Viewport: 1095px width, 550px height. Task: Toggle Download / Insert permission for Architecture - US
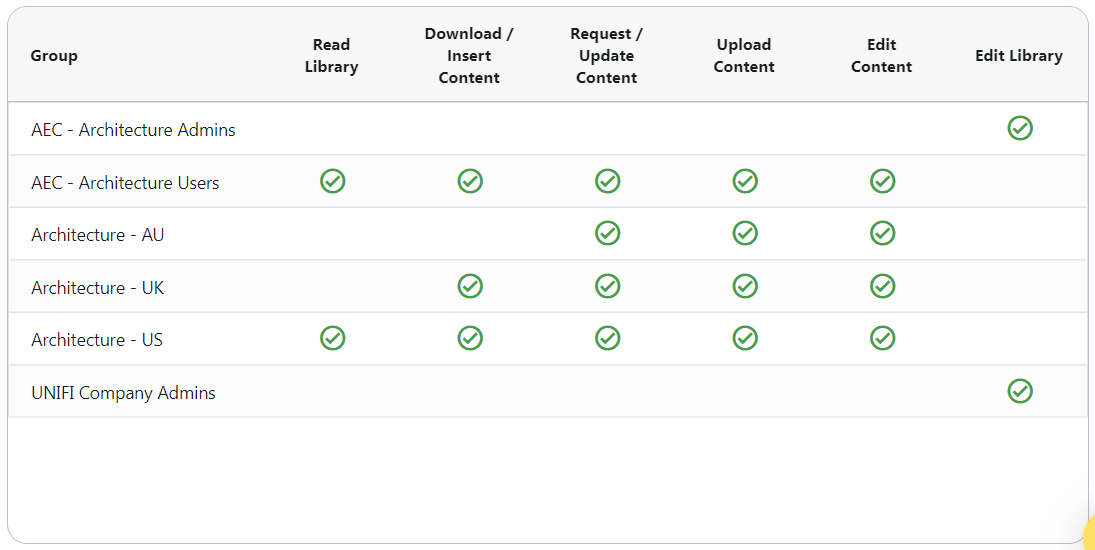[x=470, y=338]
